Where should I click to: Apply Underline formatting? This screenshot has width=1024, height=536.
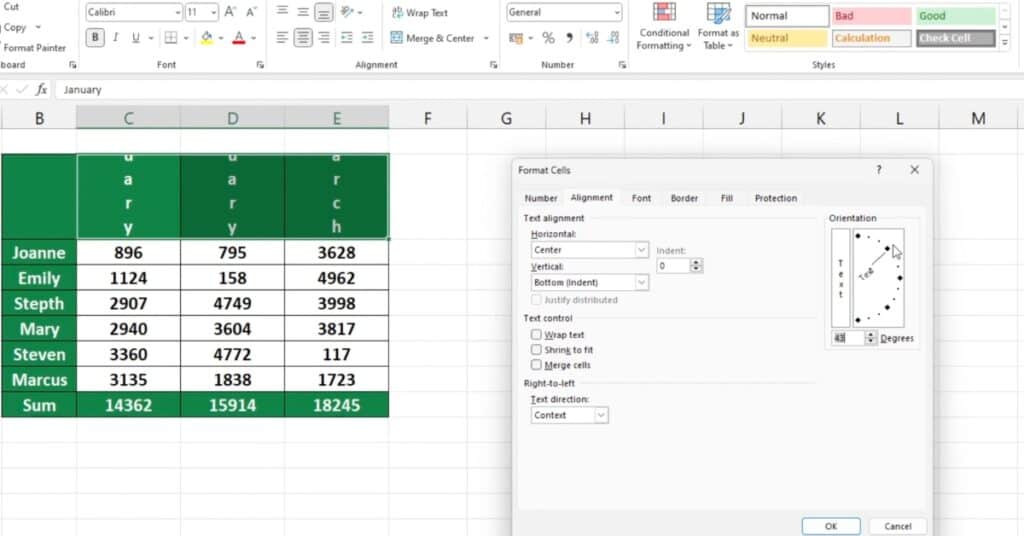[x=135, y=38]
